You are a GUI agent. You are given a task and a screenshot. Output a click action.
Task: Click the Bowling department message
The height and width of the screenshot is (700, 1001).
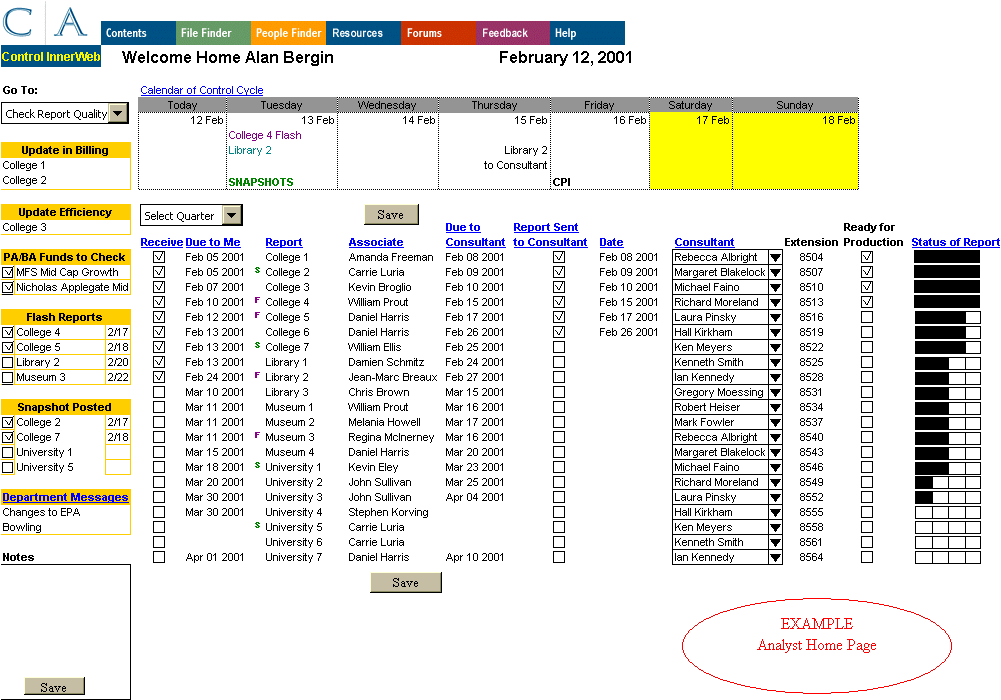pyautogui.click(x=22, y=527)
